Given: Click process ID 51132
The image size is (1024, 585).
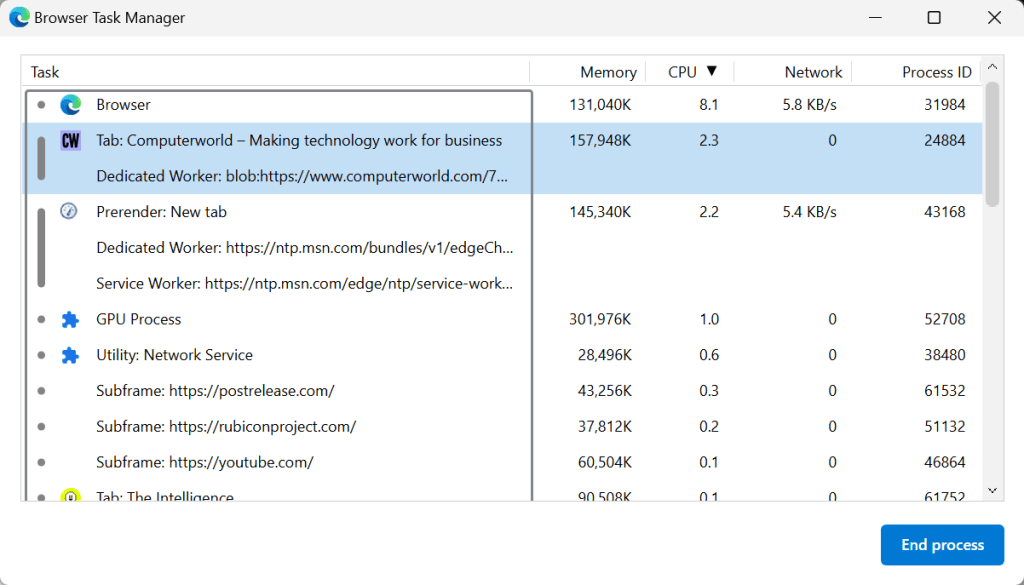Looking at the screenshot, I should (944, 427).
